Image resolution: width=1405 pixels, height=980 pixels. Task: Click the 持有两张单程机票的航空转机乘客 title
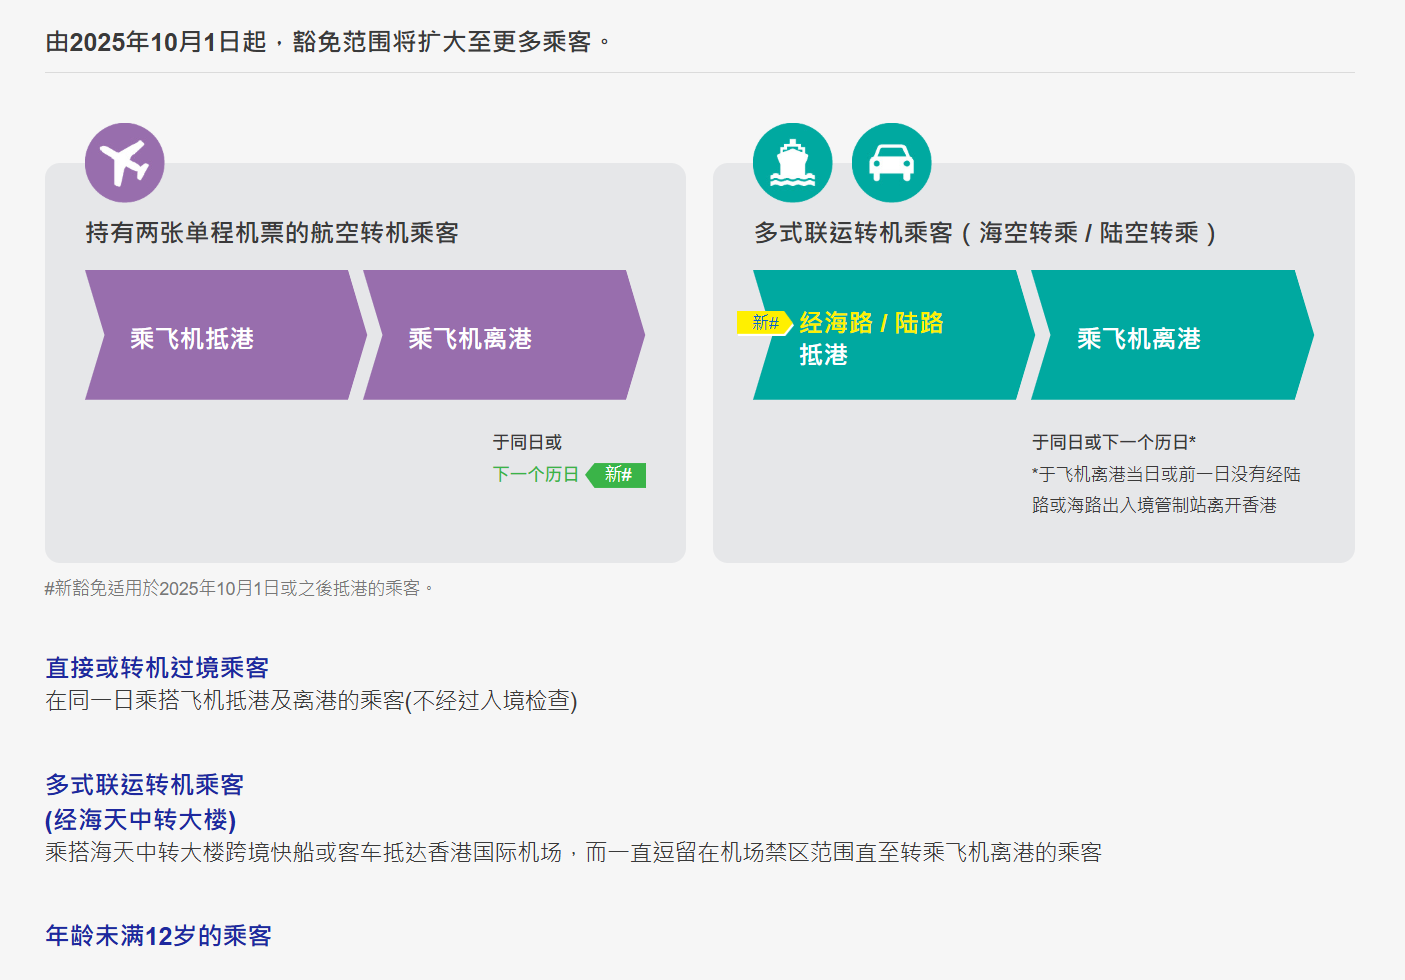(272, 233)
